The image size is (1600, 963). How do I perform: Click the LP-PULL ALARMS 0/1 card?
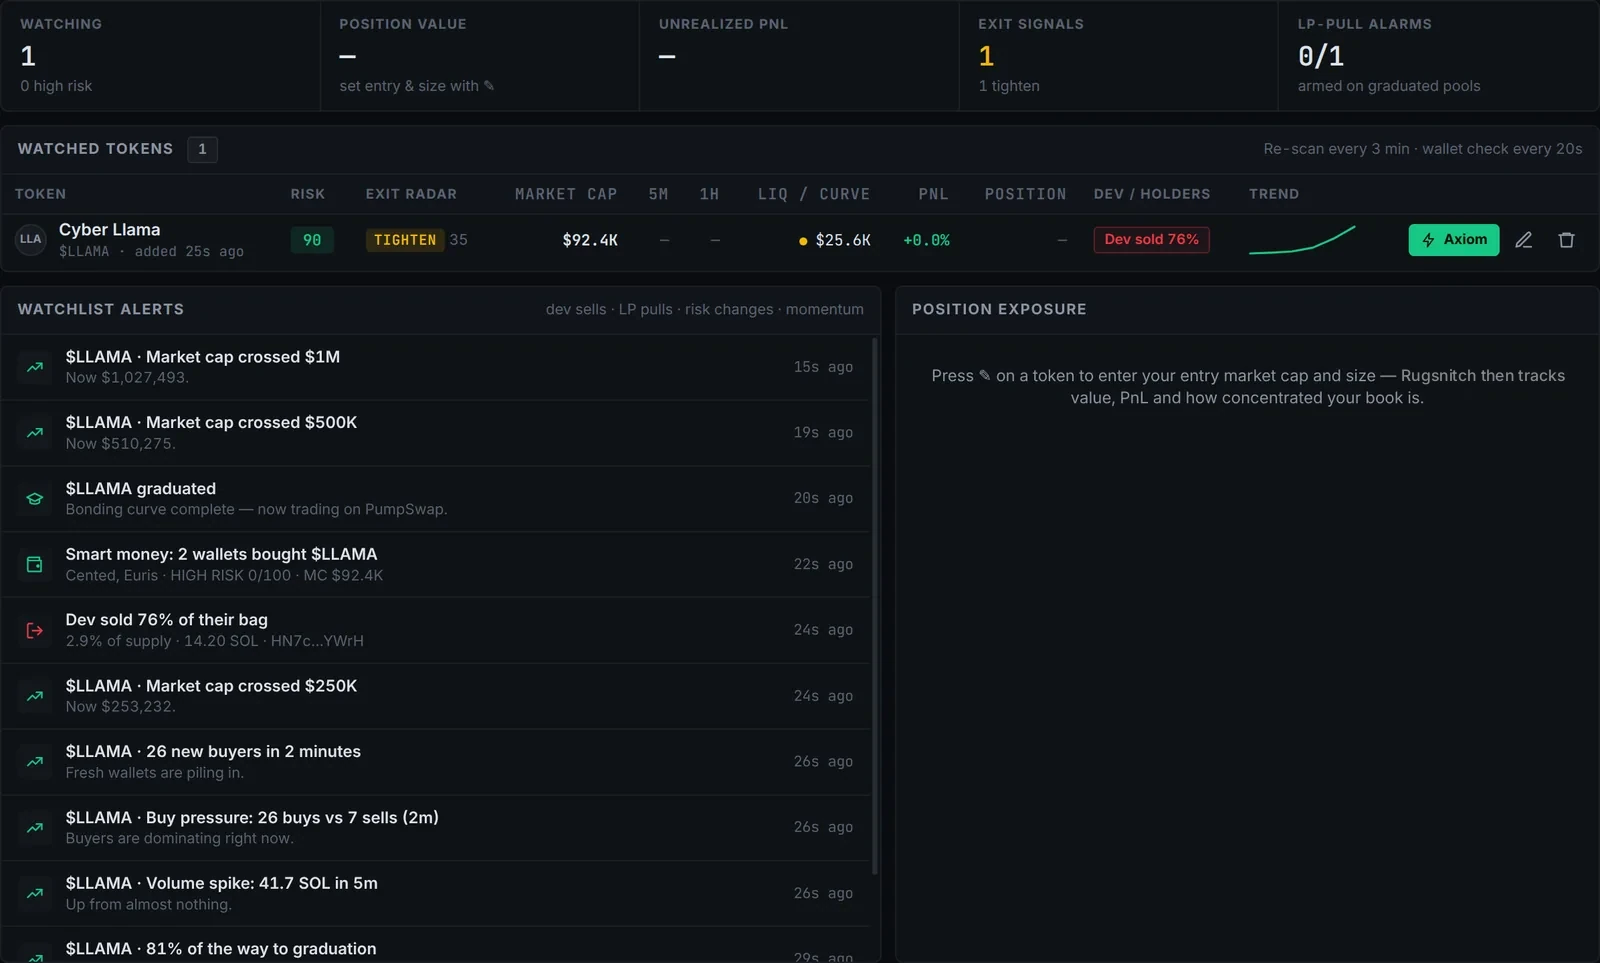pyautogui.click(x=1438, y=55)
